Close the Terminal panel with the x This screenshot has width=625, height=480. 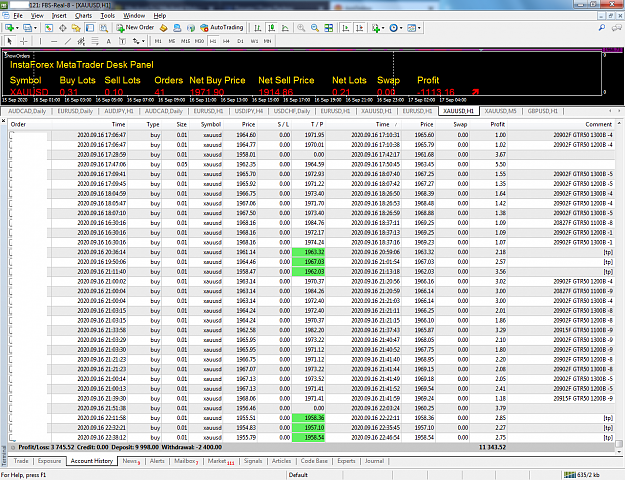pyautogui.click(x=4, y=120)
